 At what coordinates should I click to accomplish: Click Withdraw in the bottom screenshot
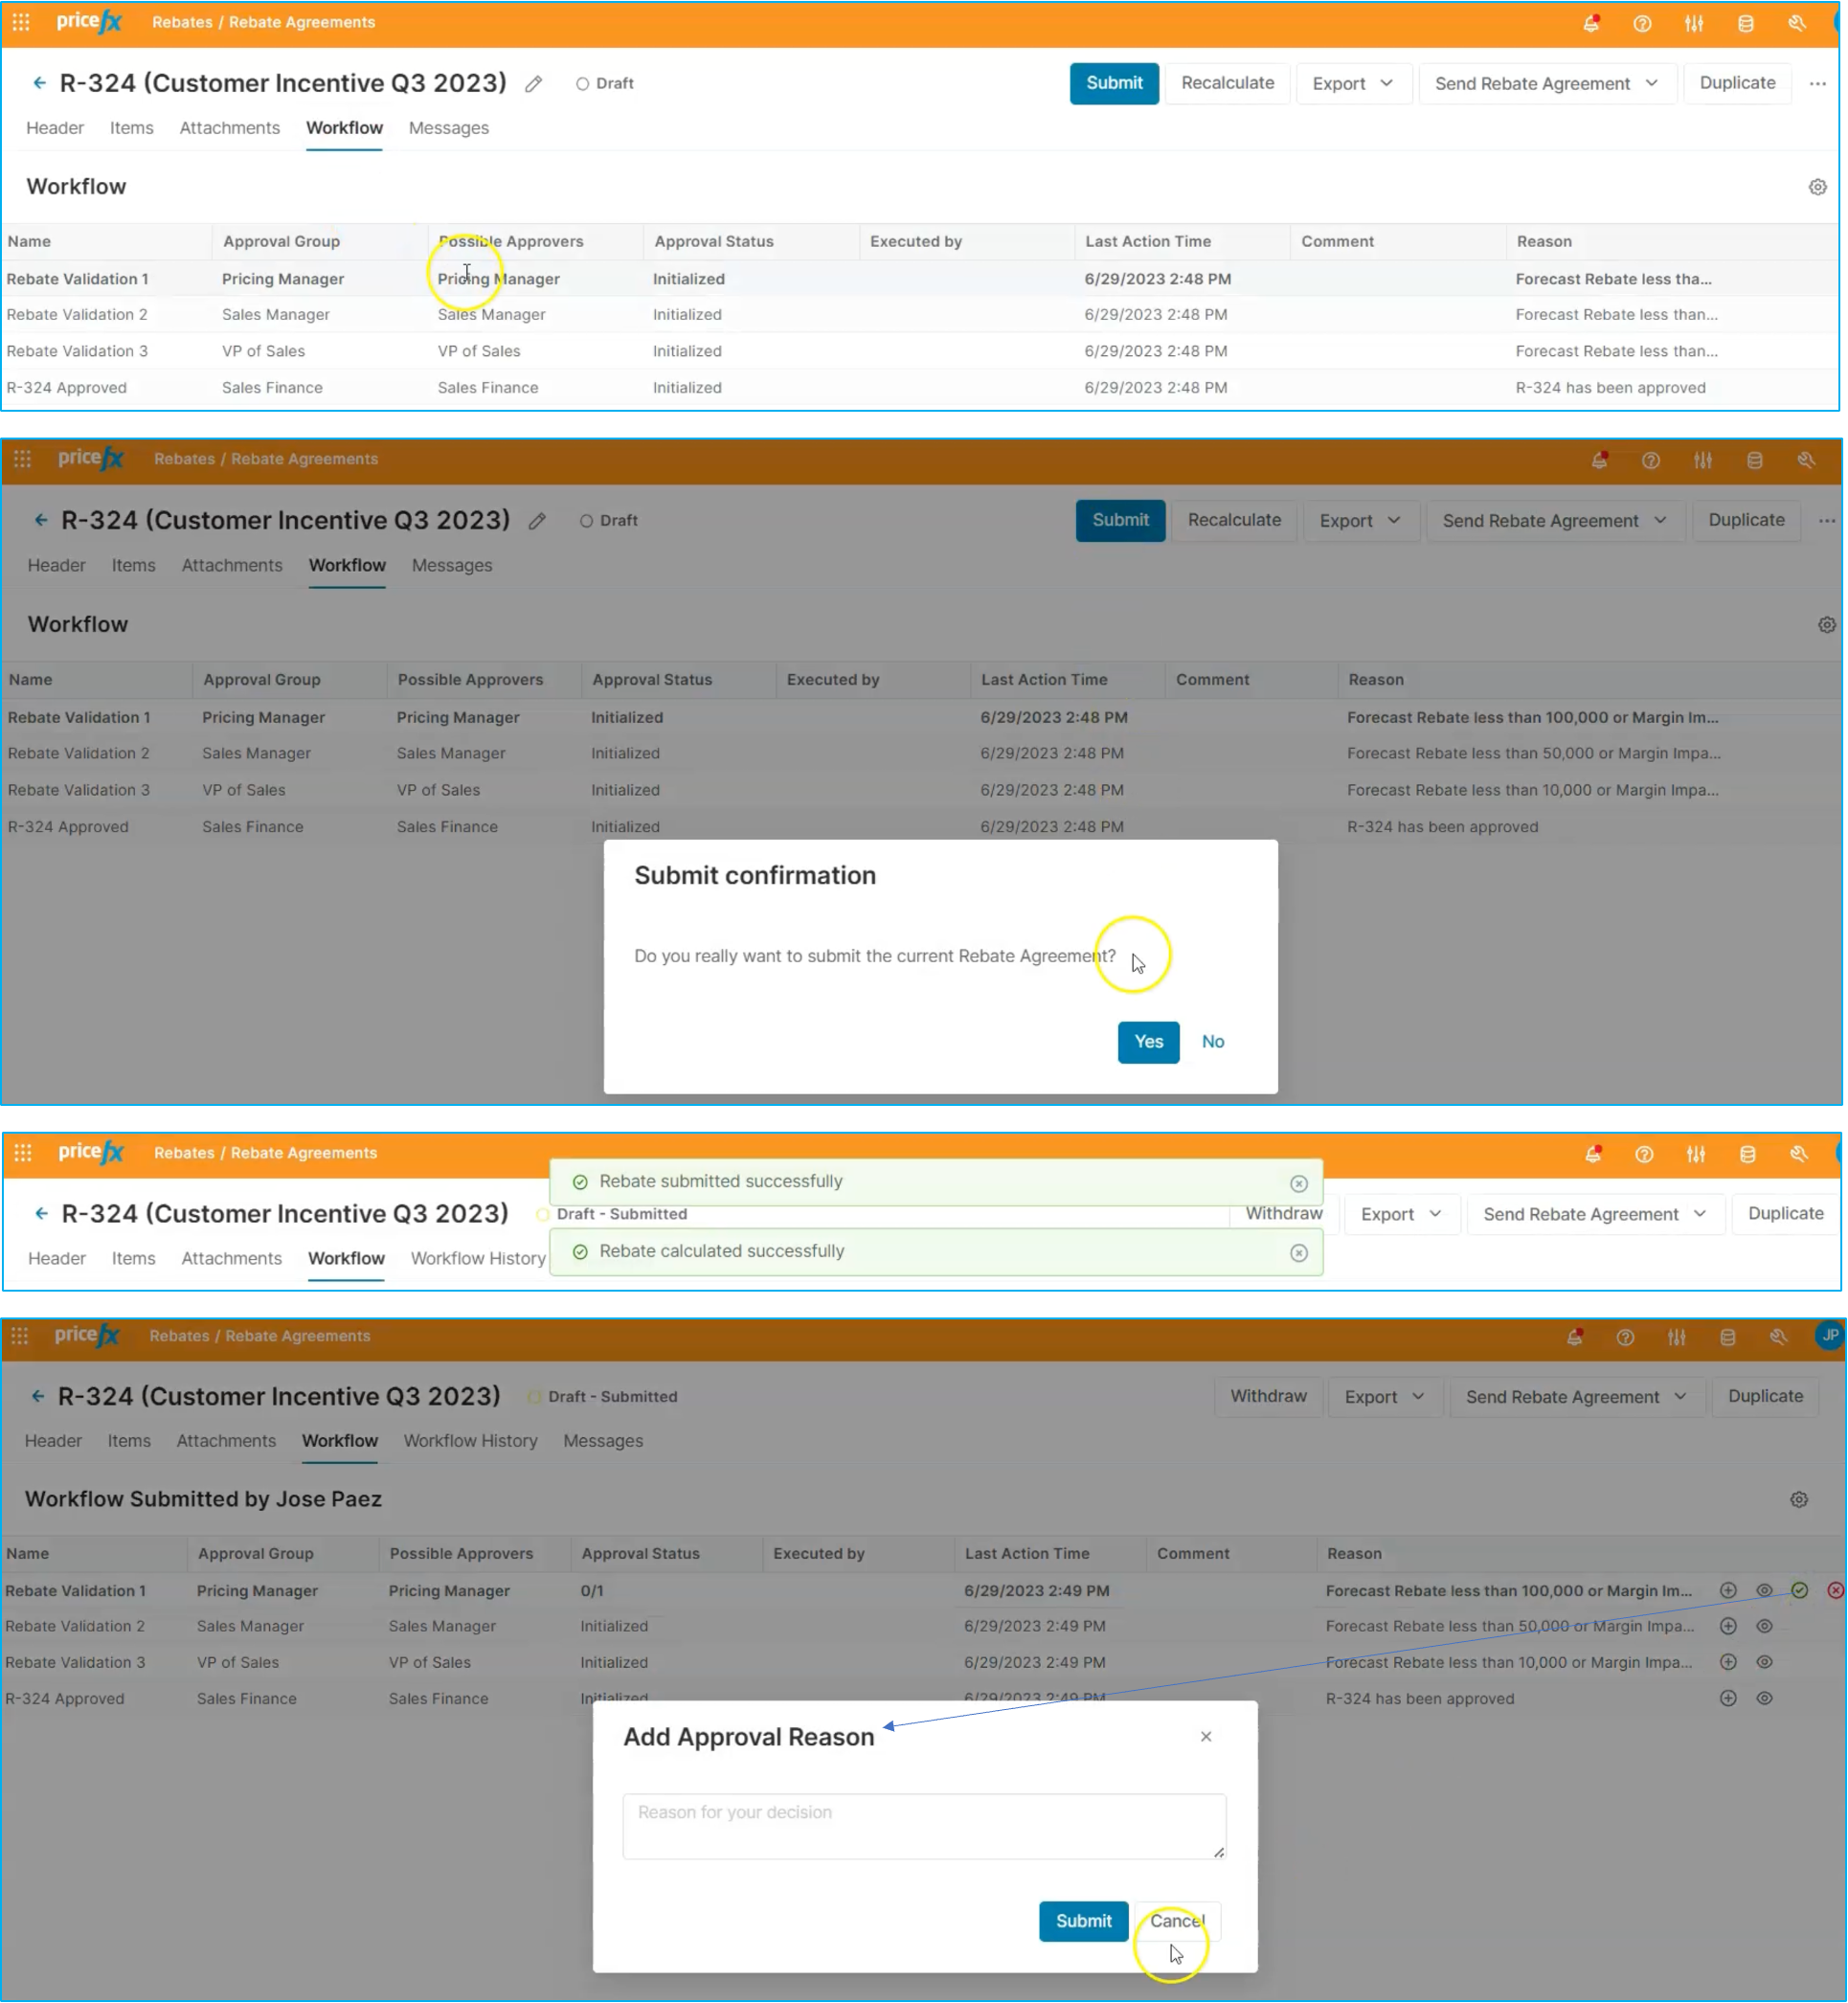coord(1269,1397)
